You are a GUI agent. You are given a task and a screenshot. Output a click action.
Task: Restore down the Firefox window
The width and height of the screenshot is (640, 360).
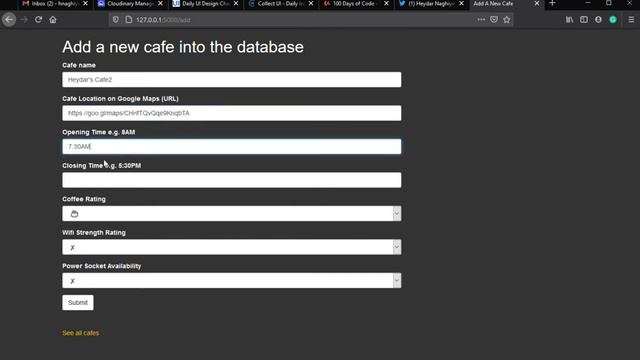[609, 3]
